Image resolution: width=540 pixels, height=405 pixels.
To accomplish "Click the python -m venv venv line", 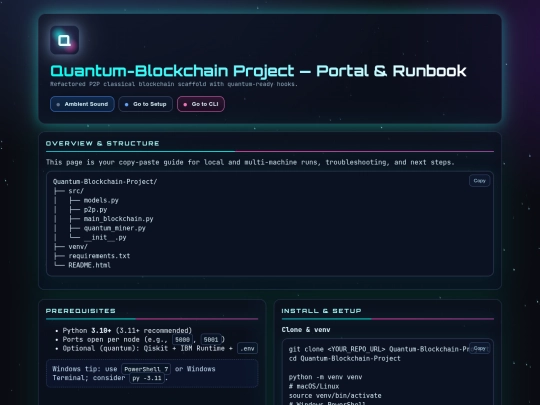I will click(325, 377).
